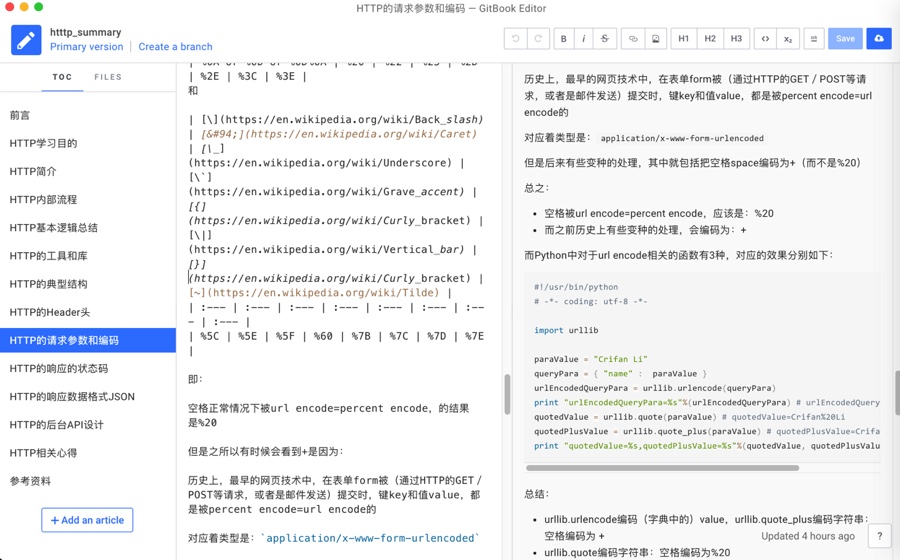
Task: Click the preview pane vertical scrollbar
Action: (897, 392)
